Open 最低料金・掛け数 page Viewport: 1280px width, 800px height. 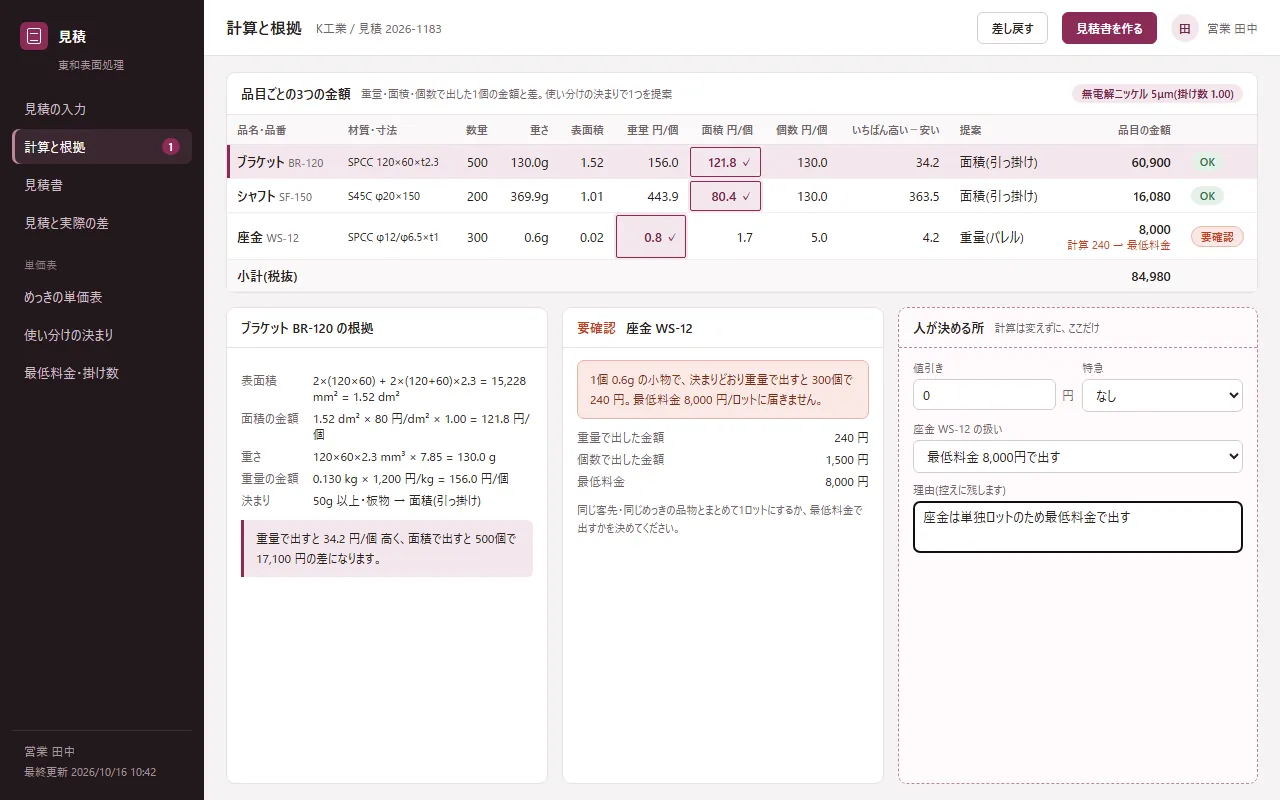(x=102, y=373)
